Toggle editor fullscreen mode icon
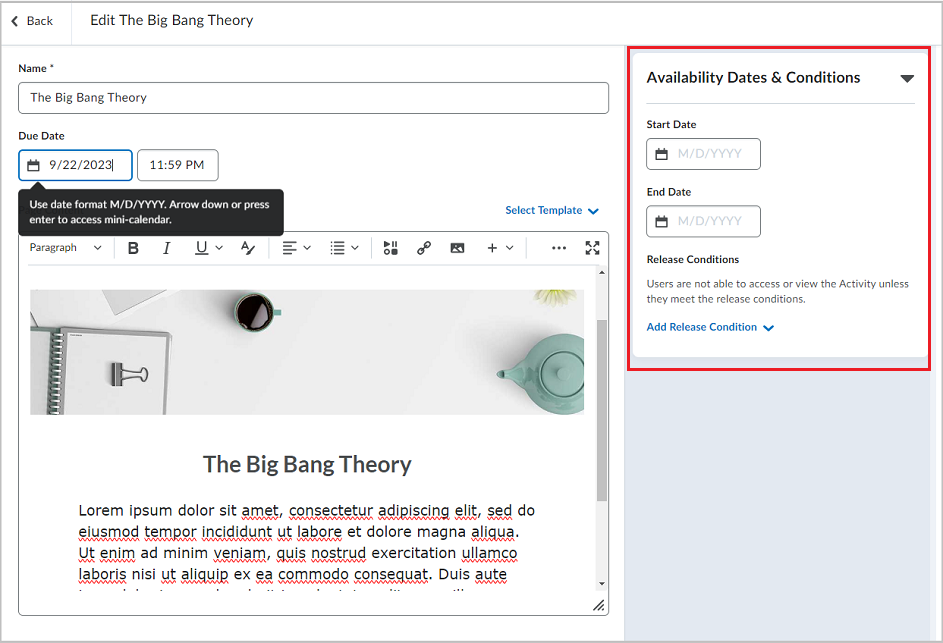The height and width of the screenshot is (643, 943). coord(592,248)
